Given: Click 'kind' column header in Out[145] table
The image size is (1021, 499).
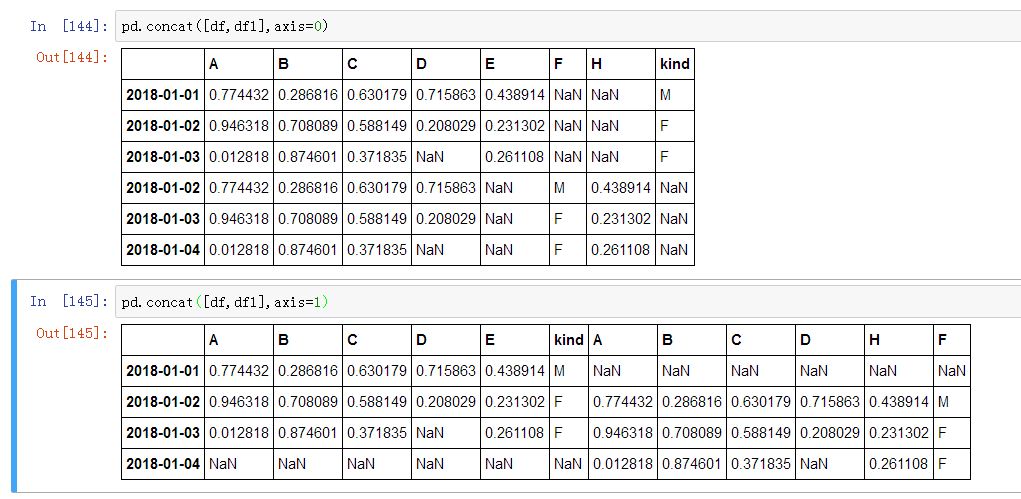Looking at the screenshot, I should click(568, 340).
